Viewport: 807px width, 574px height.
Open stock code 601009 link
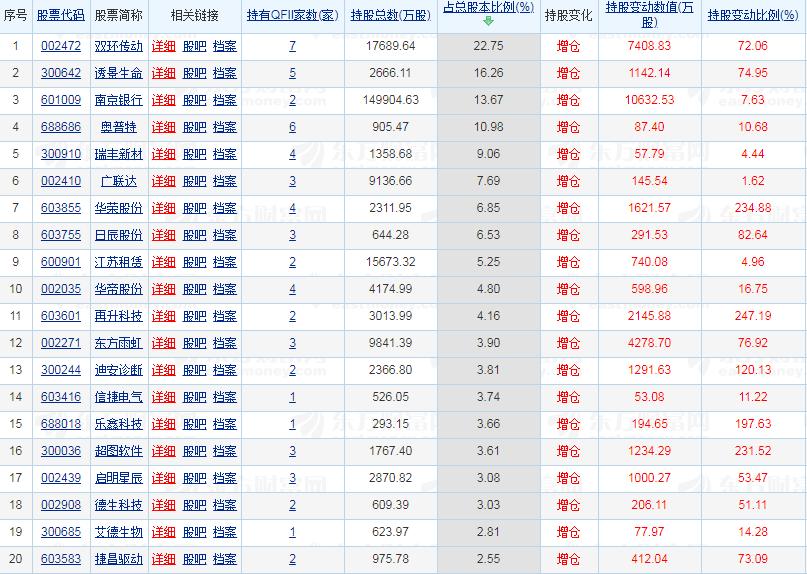[x=61, y=100]
